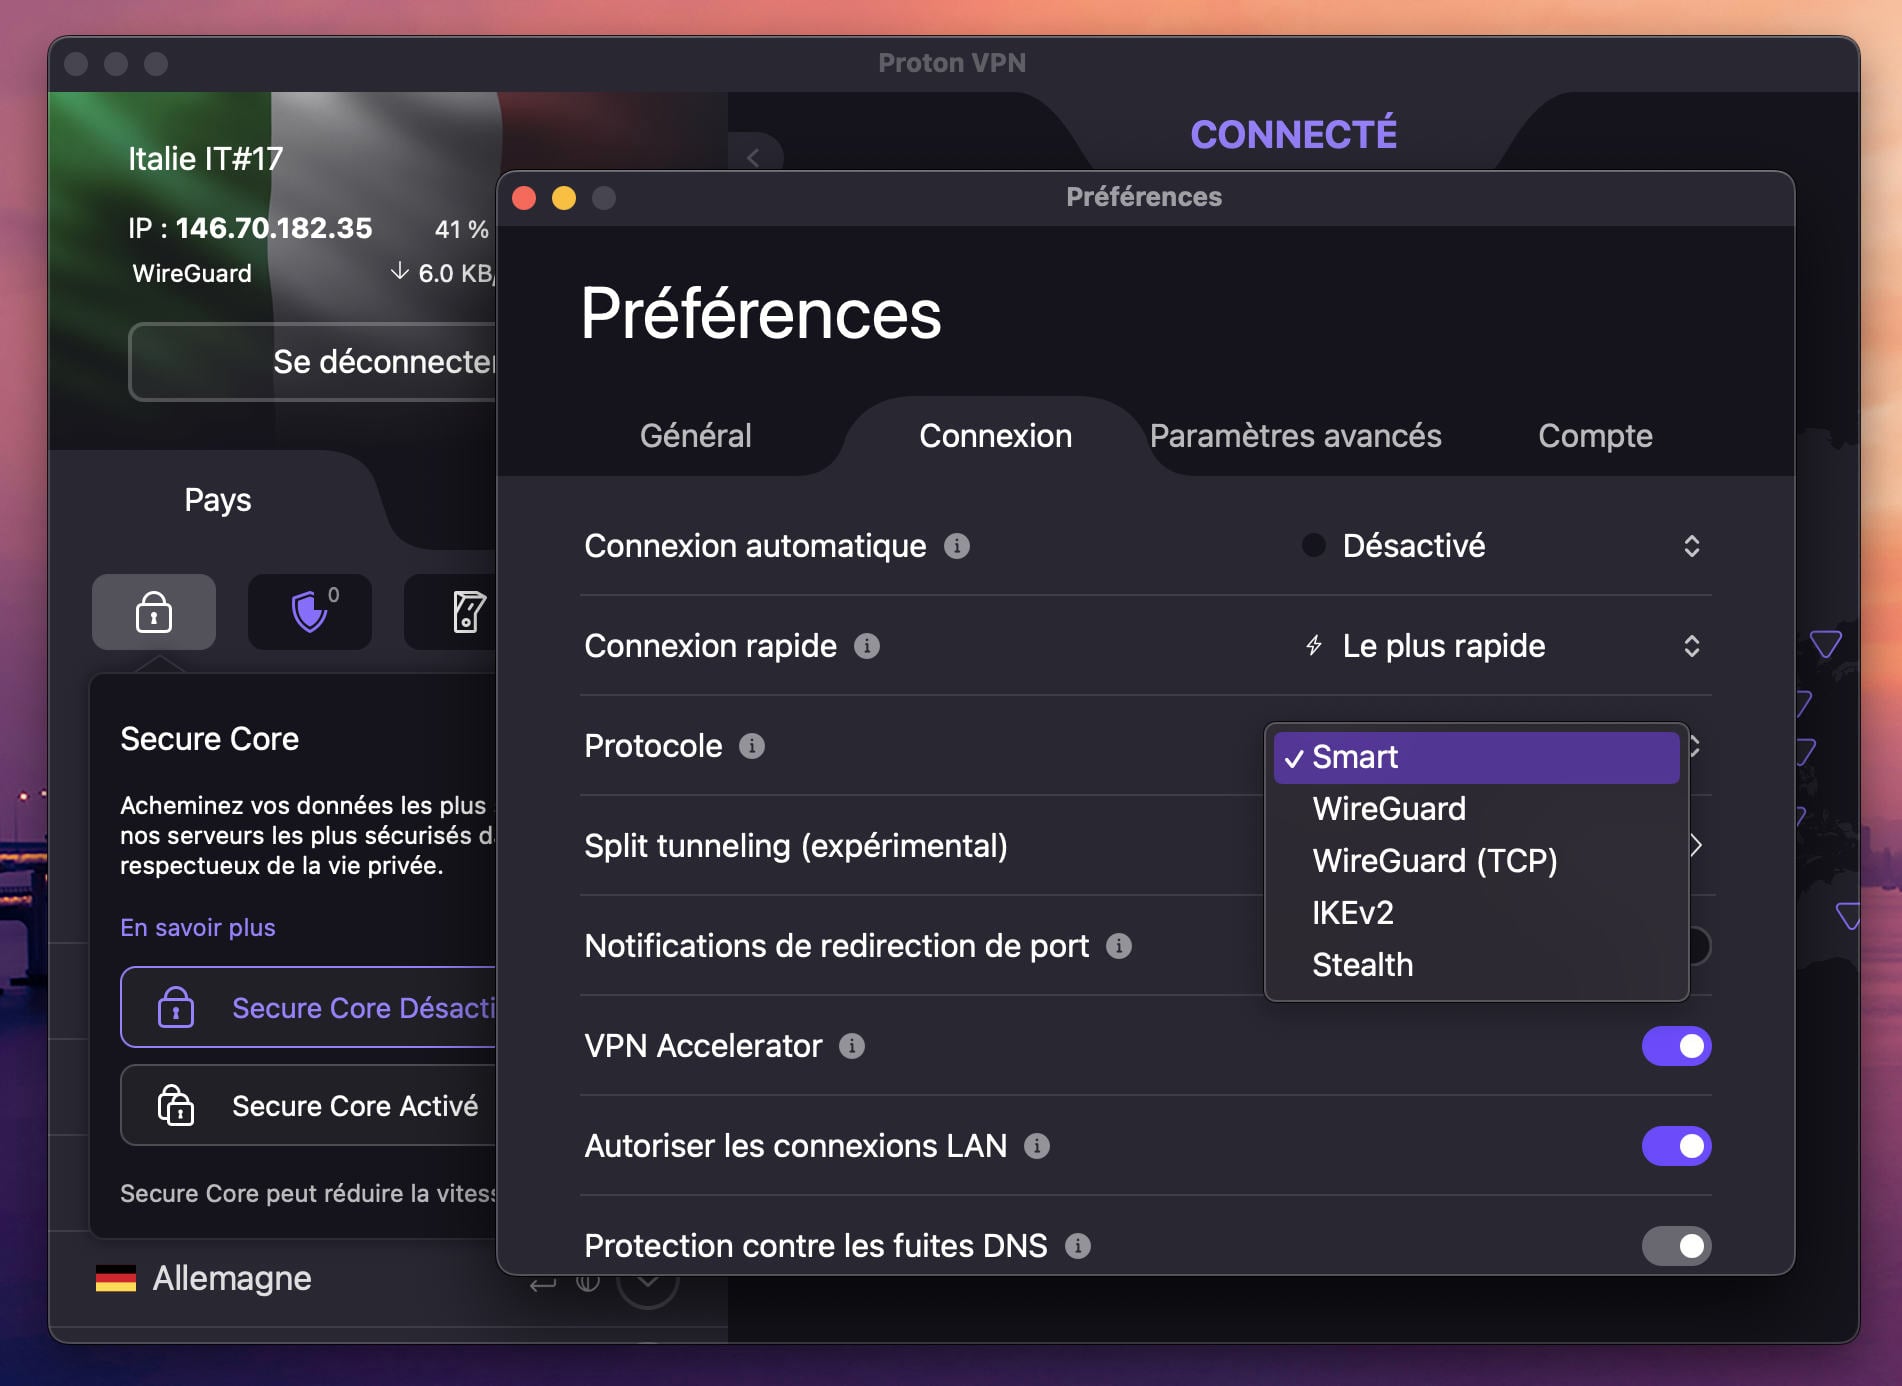Click the lightning icon near Le plus rapide
The image size is (1902, 1386).
[x=1311, y=646]
